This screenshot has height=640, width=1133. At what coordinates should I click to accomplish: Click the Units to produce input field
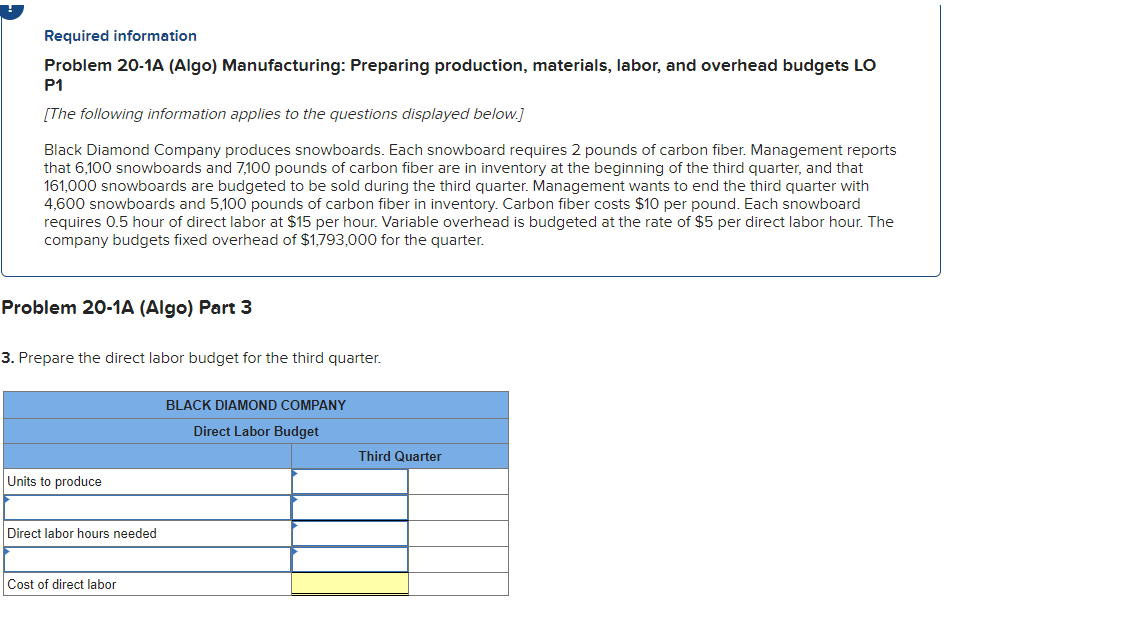point(349,480)
